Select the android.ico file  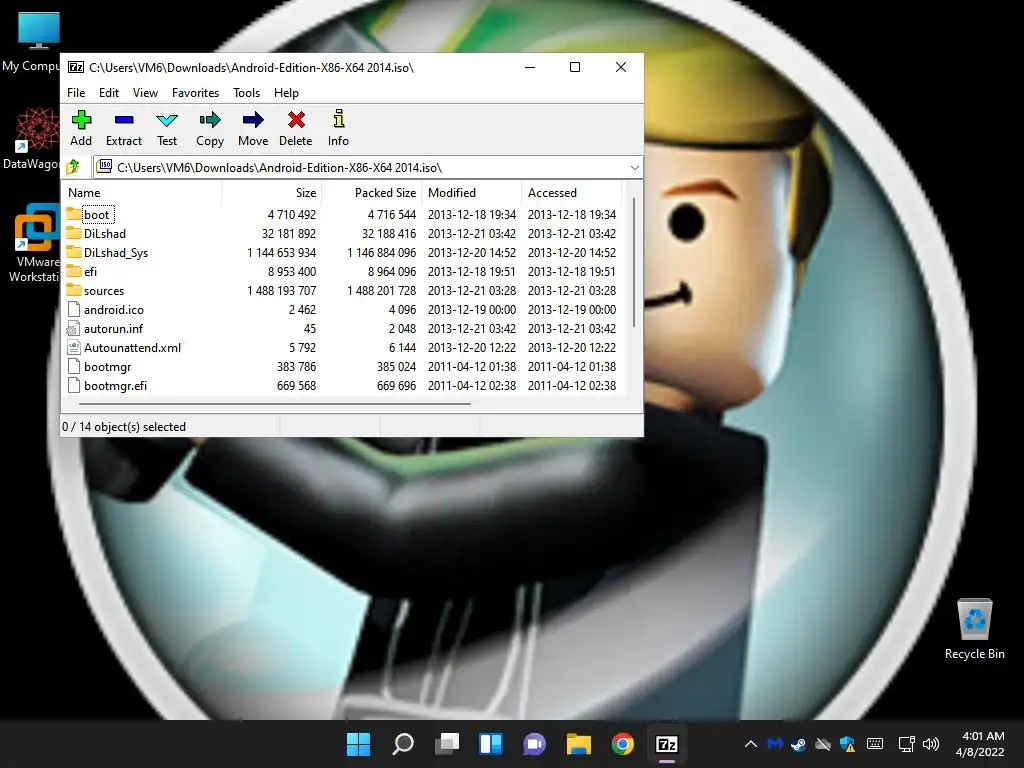[105, 310]
